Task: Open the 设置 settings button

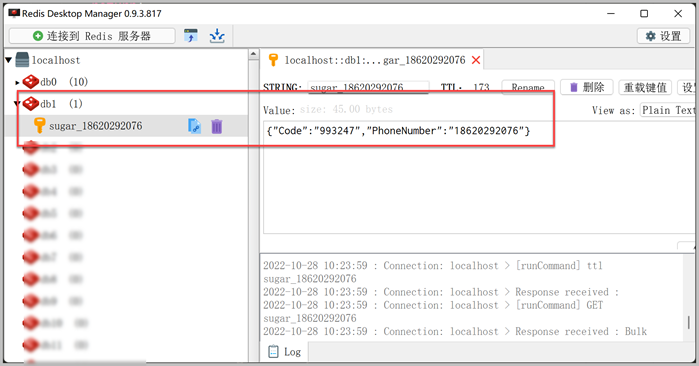Action: coord(663,36)
